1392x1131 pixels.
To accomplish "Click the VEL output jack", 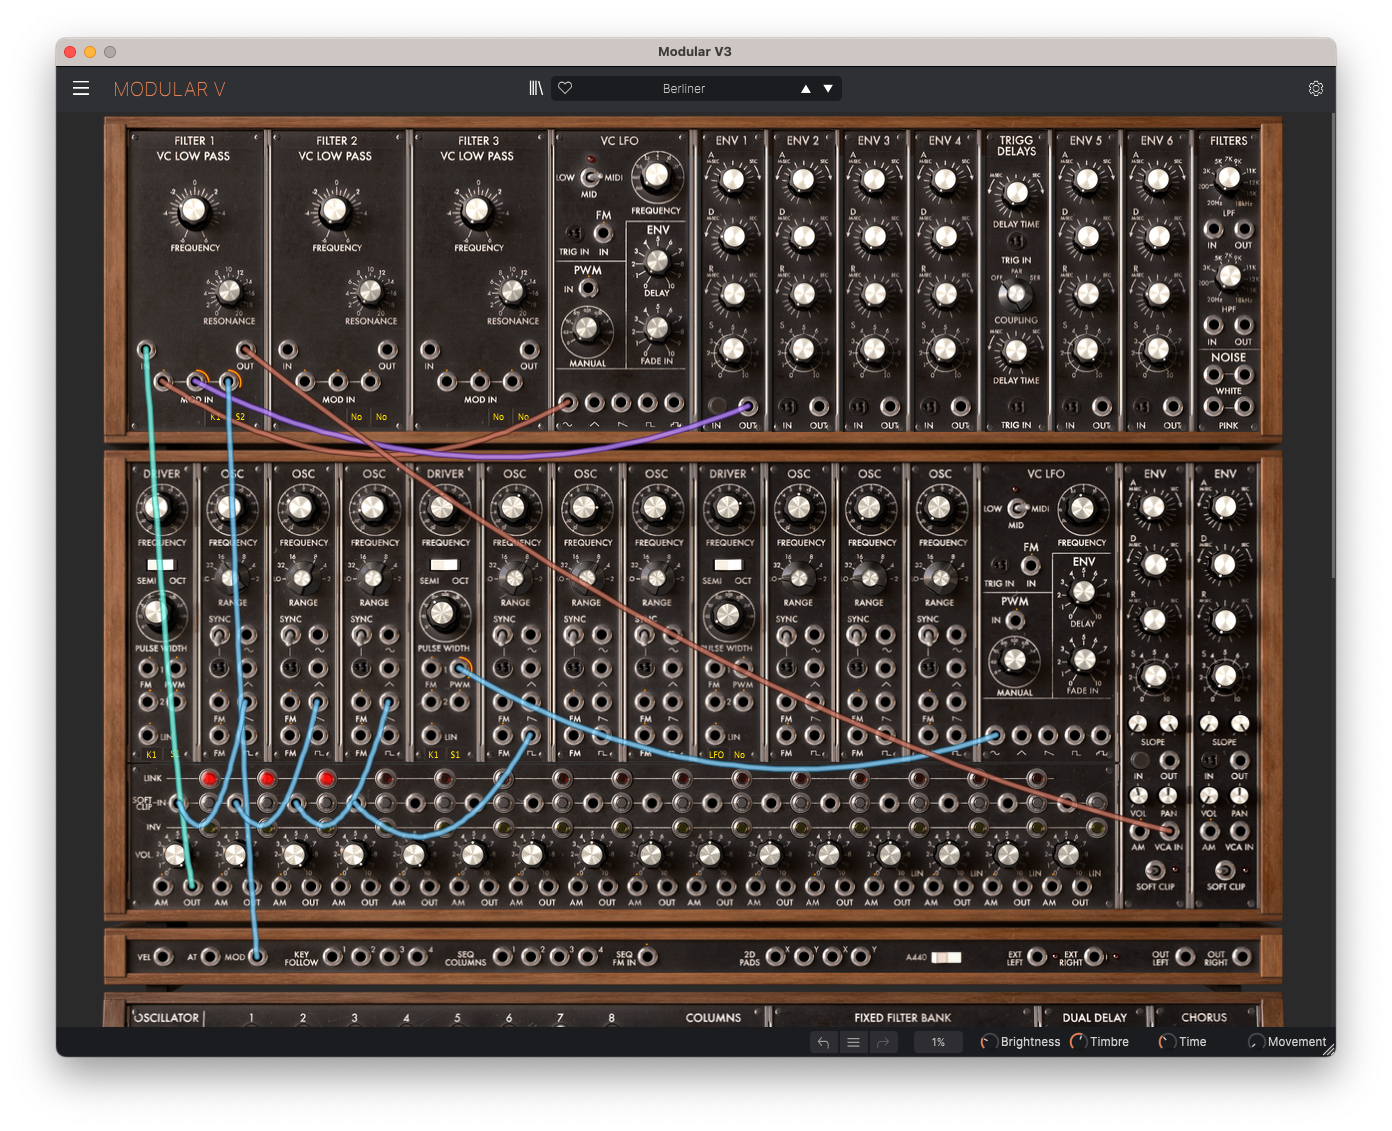I will point(164,957).
